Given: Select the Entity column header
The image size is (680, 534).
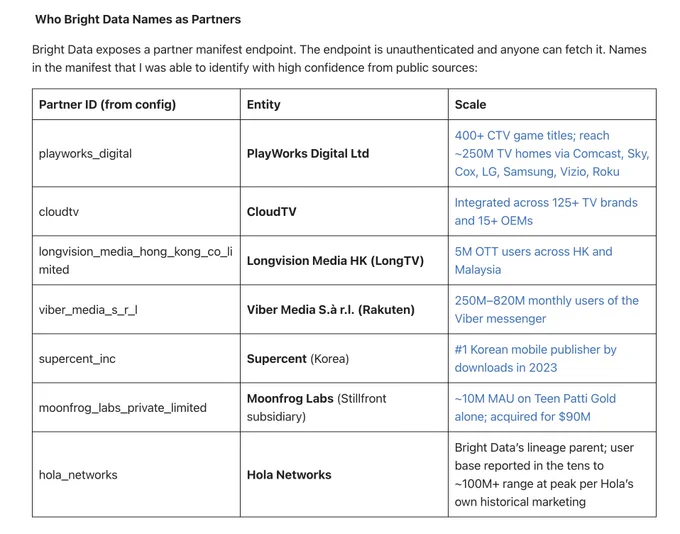Looking at the screenshot, I should tap(344, 105).
